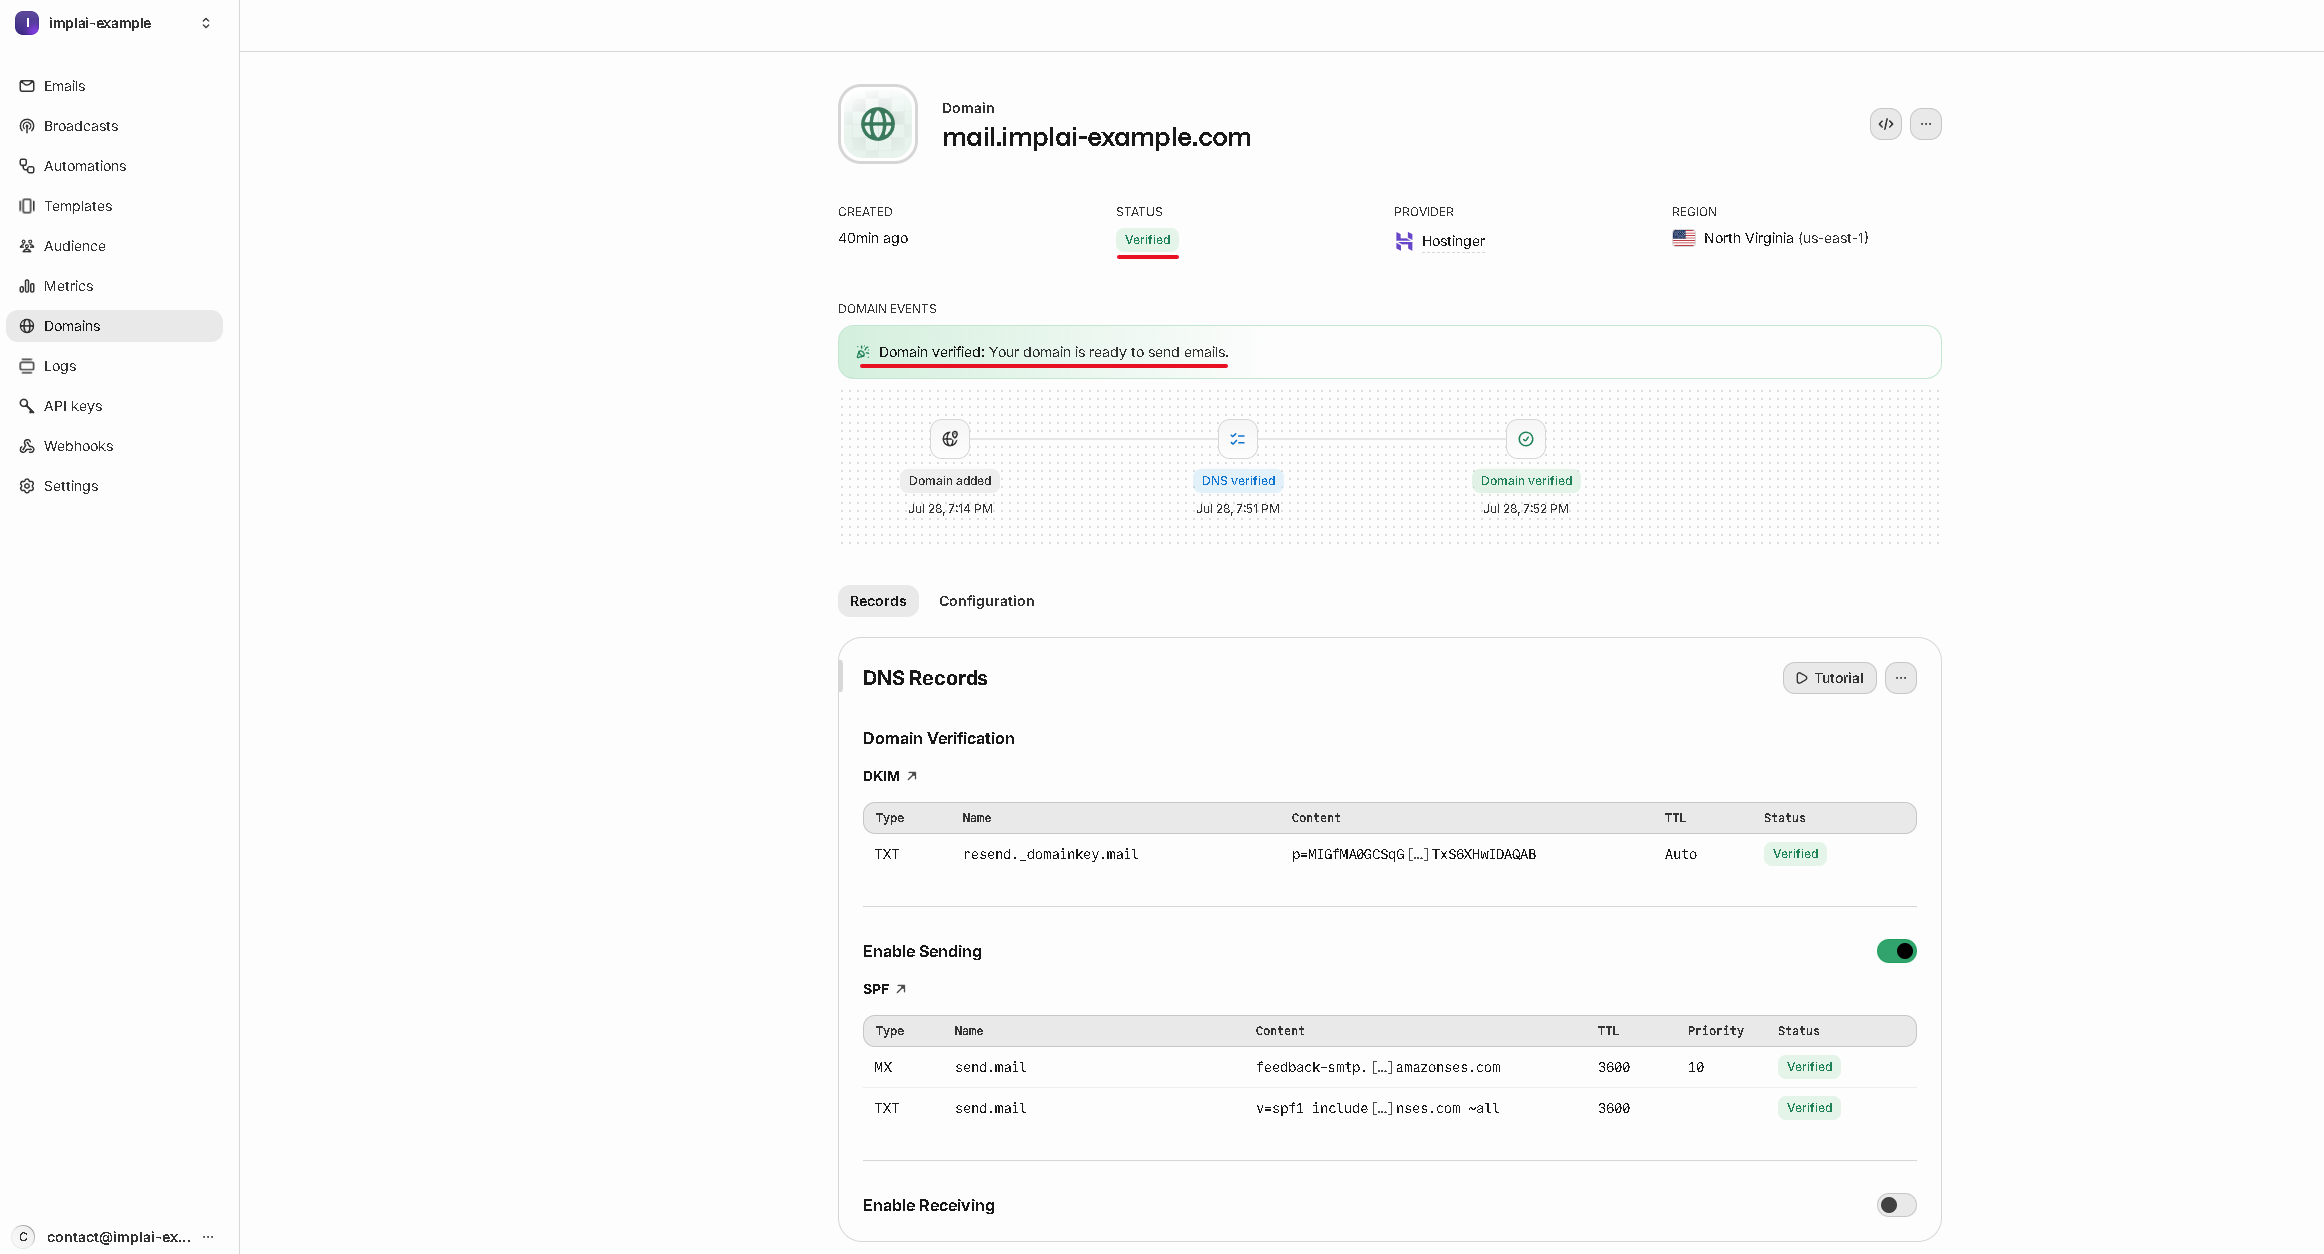Open the API keys page
The image size is (2324, 1254).
[114, 406]
